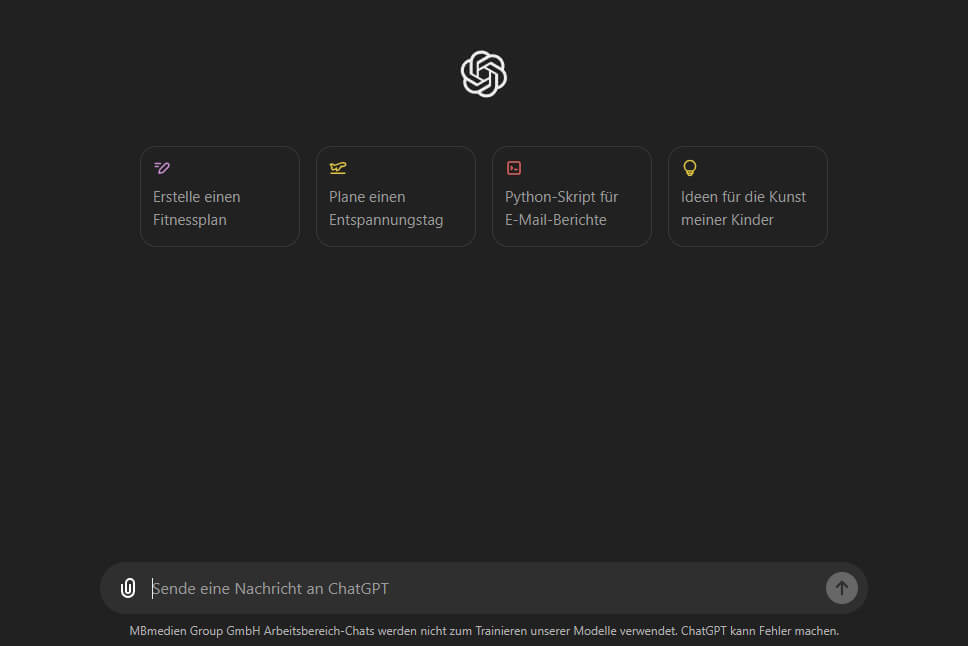Viewport: 968px width, 646px height.
Task: Click the yellow airplane icon on Entspannungstag card
Action: click(x=338, y=168)
